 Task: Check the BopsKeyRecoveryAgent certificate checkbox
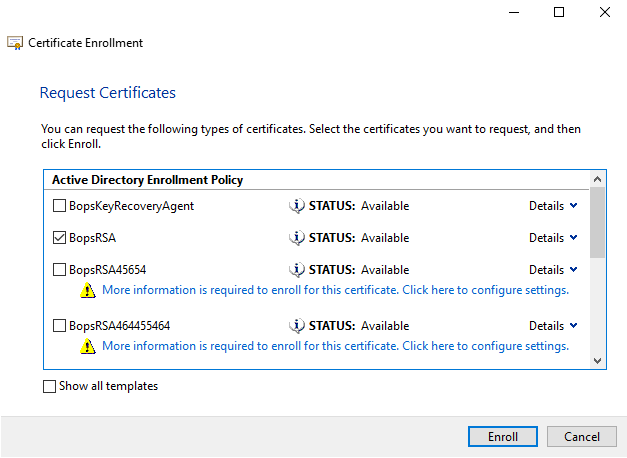point(59,206)
